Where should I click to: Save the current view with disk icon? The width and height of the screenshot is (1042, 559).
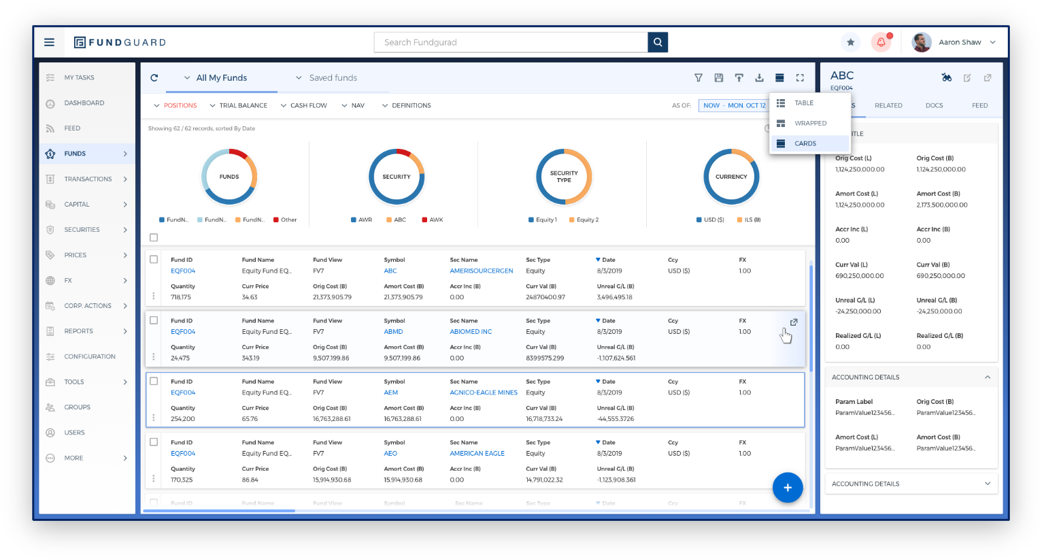(718, 78)
